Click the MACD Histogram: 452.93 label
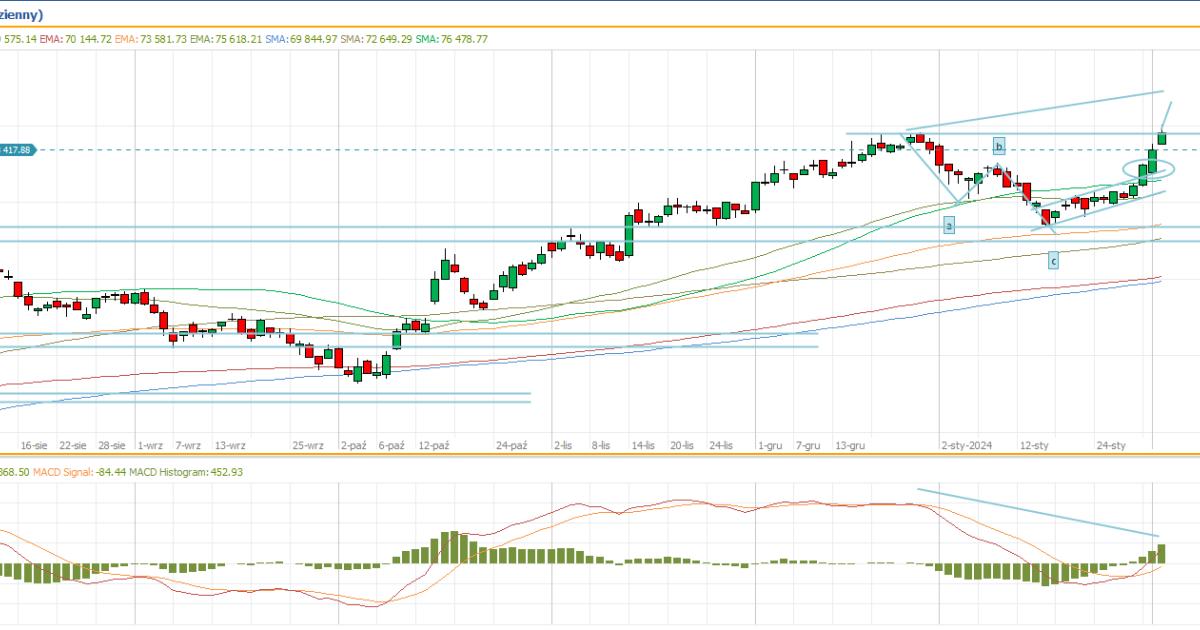The width and height of the screenshot is (1200, 630). (170, 472)
